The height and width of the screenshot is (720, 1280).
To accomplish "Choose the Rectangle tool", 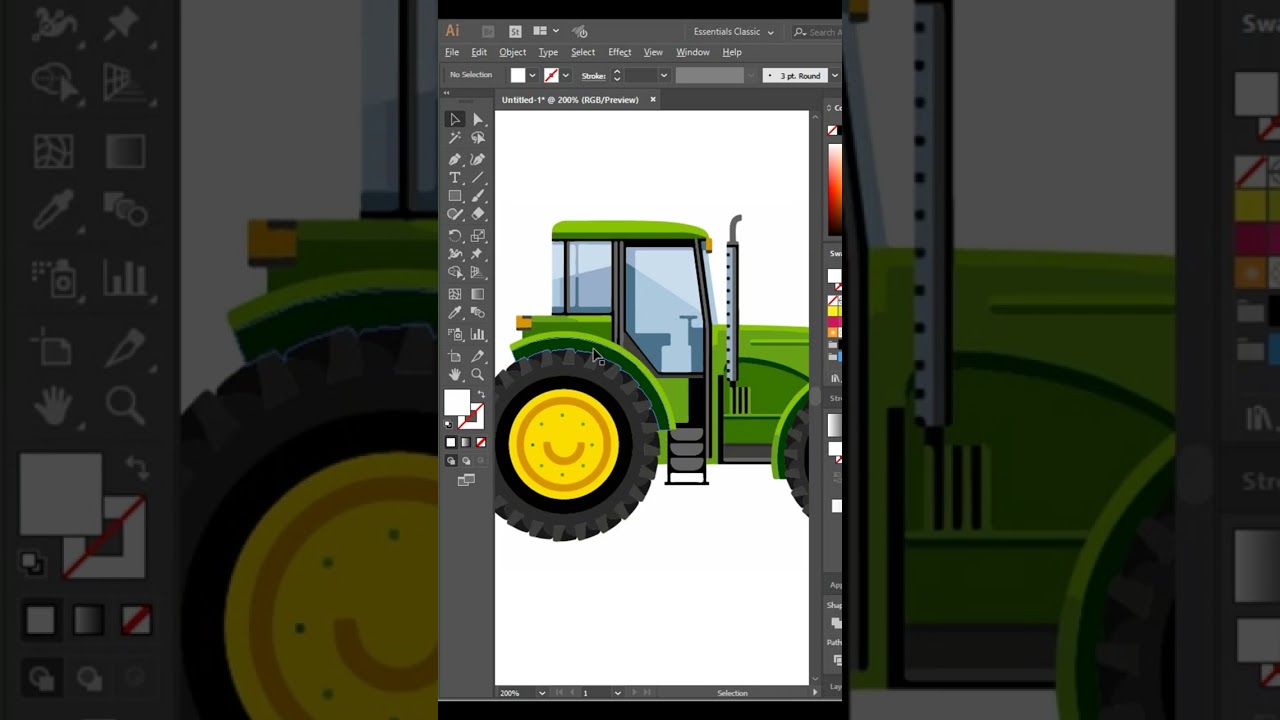I will 455,196.
